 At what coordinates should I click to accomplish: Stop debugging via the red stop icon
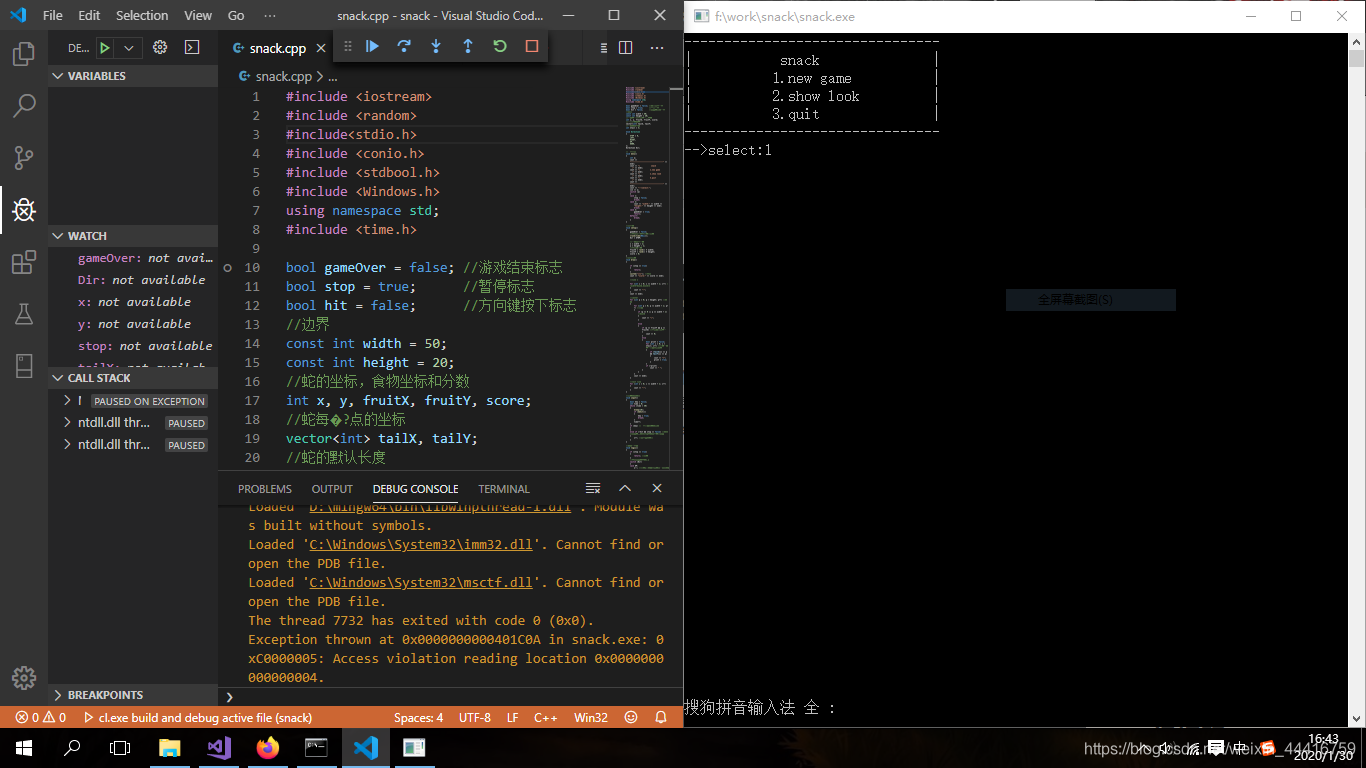coord(531,46)
